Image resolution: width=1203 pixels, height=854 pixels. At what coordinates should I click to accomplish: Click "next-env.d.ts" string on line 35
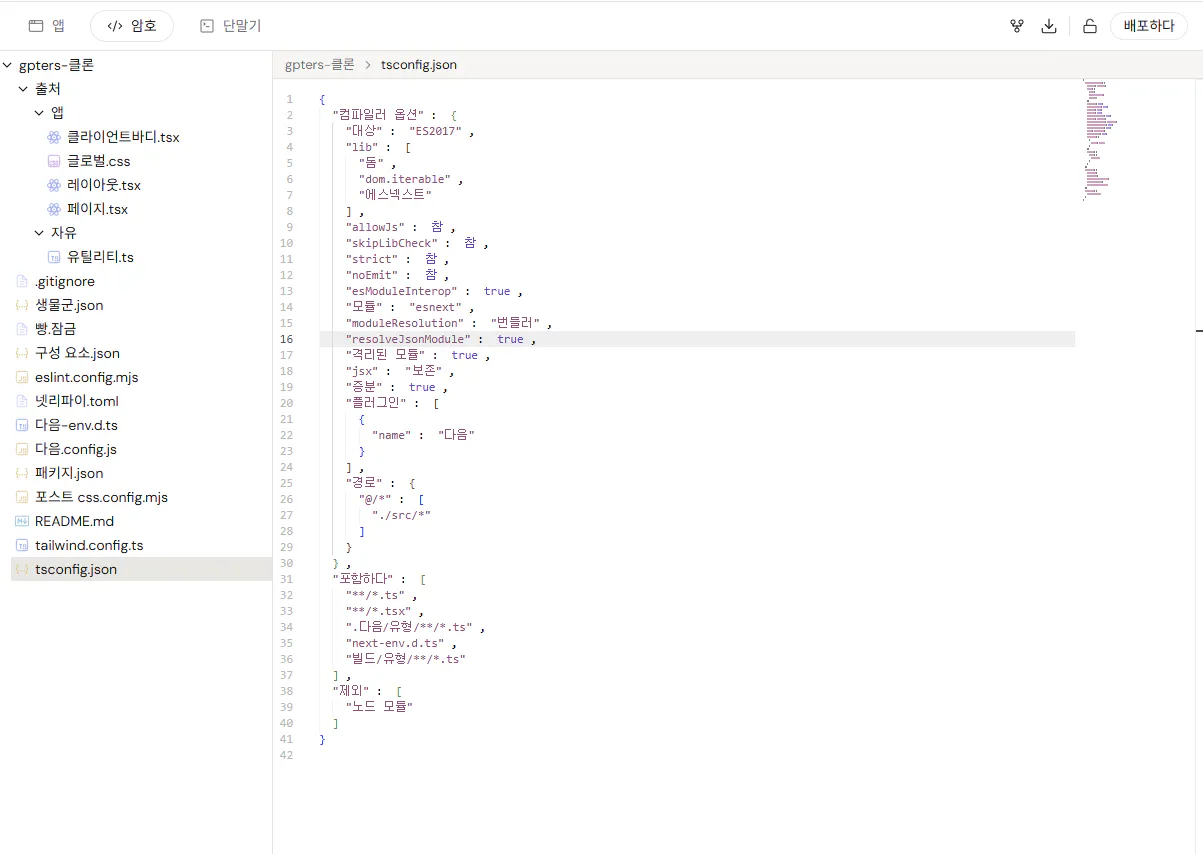pyautogui.click(x=394, y=643)
